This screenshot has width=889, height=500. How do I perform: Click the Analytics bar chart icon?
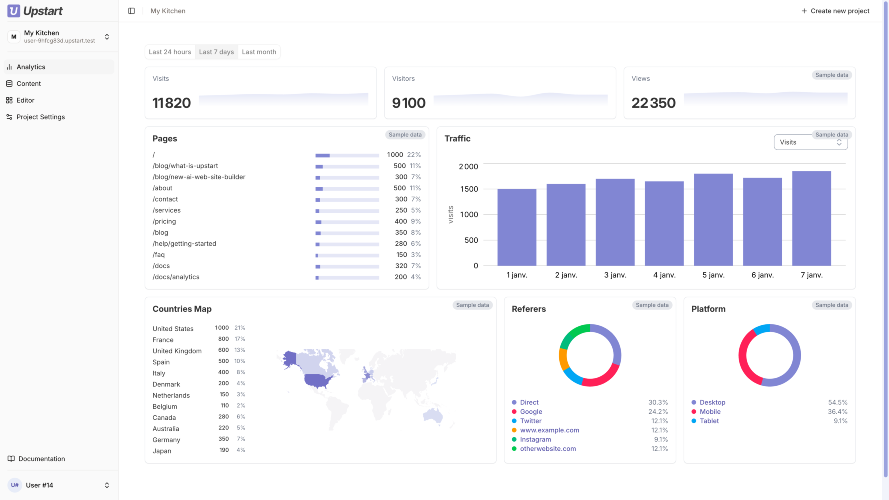tap(9, 67)
